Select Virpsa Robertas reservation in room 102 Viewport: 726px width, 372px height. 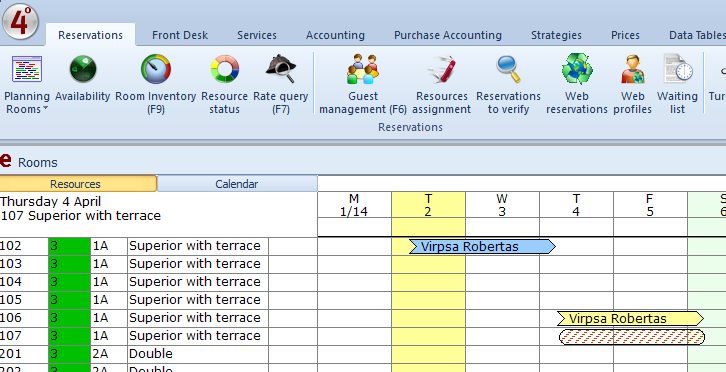pyautogui.click(x=482, y=246)
